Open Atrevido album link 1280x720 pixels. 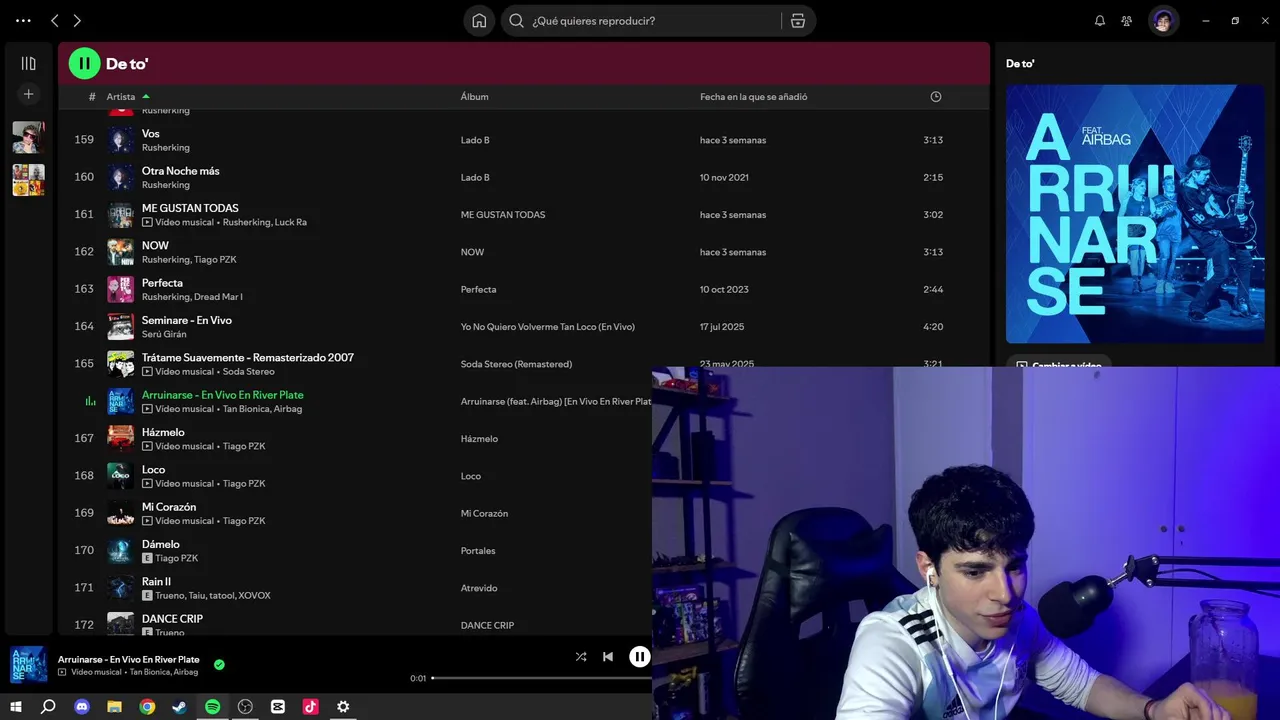pos(479,588)
